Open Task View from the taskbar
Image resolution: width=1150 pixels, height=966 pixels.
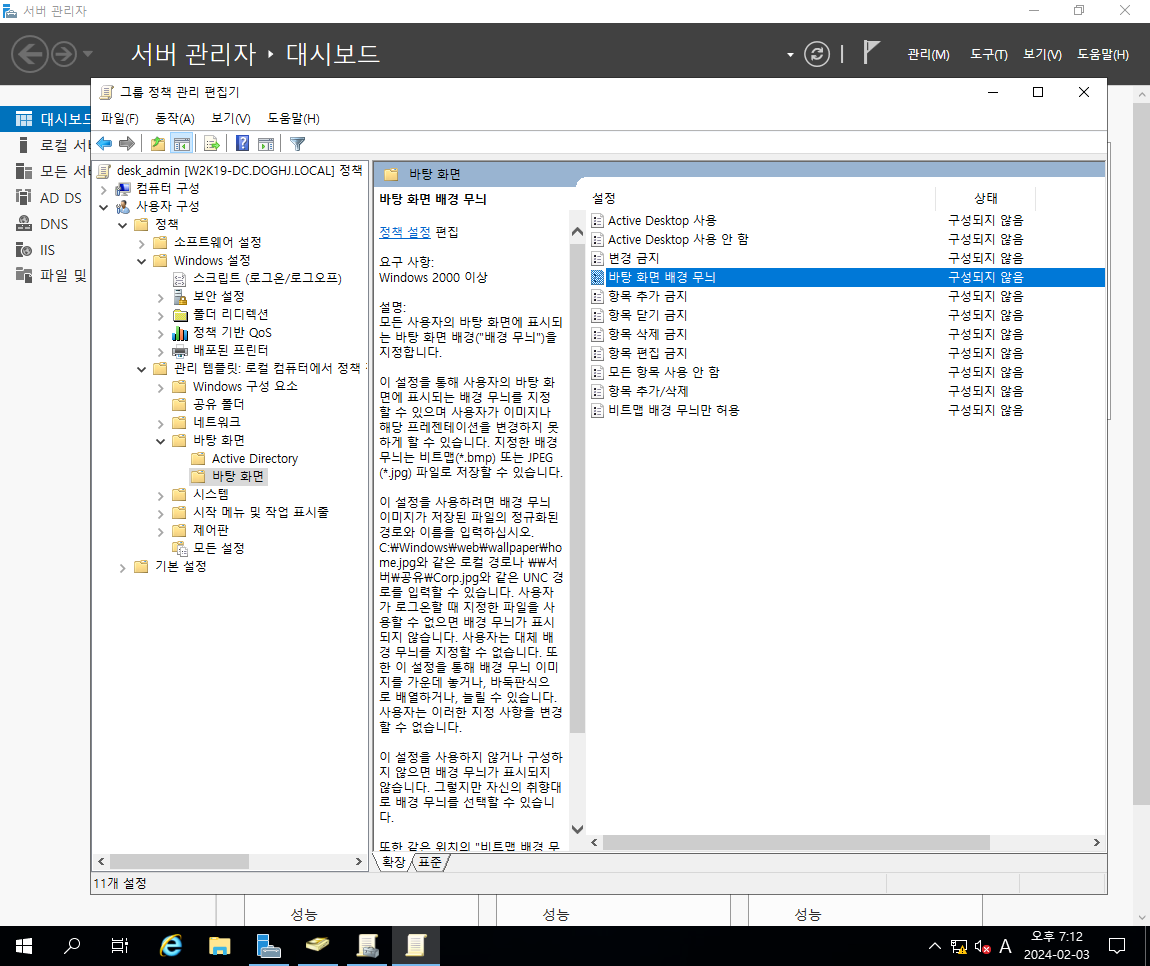pos(120,945)
